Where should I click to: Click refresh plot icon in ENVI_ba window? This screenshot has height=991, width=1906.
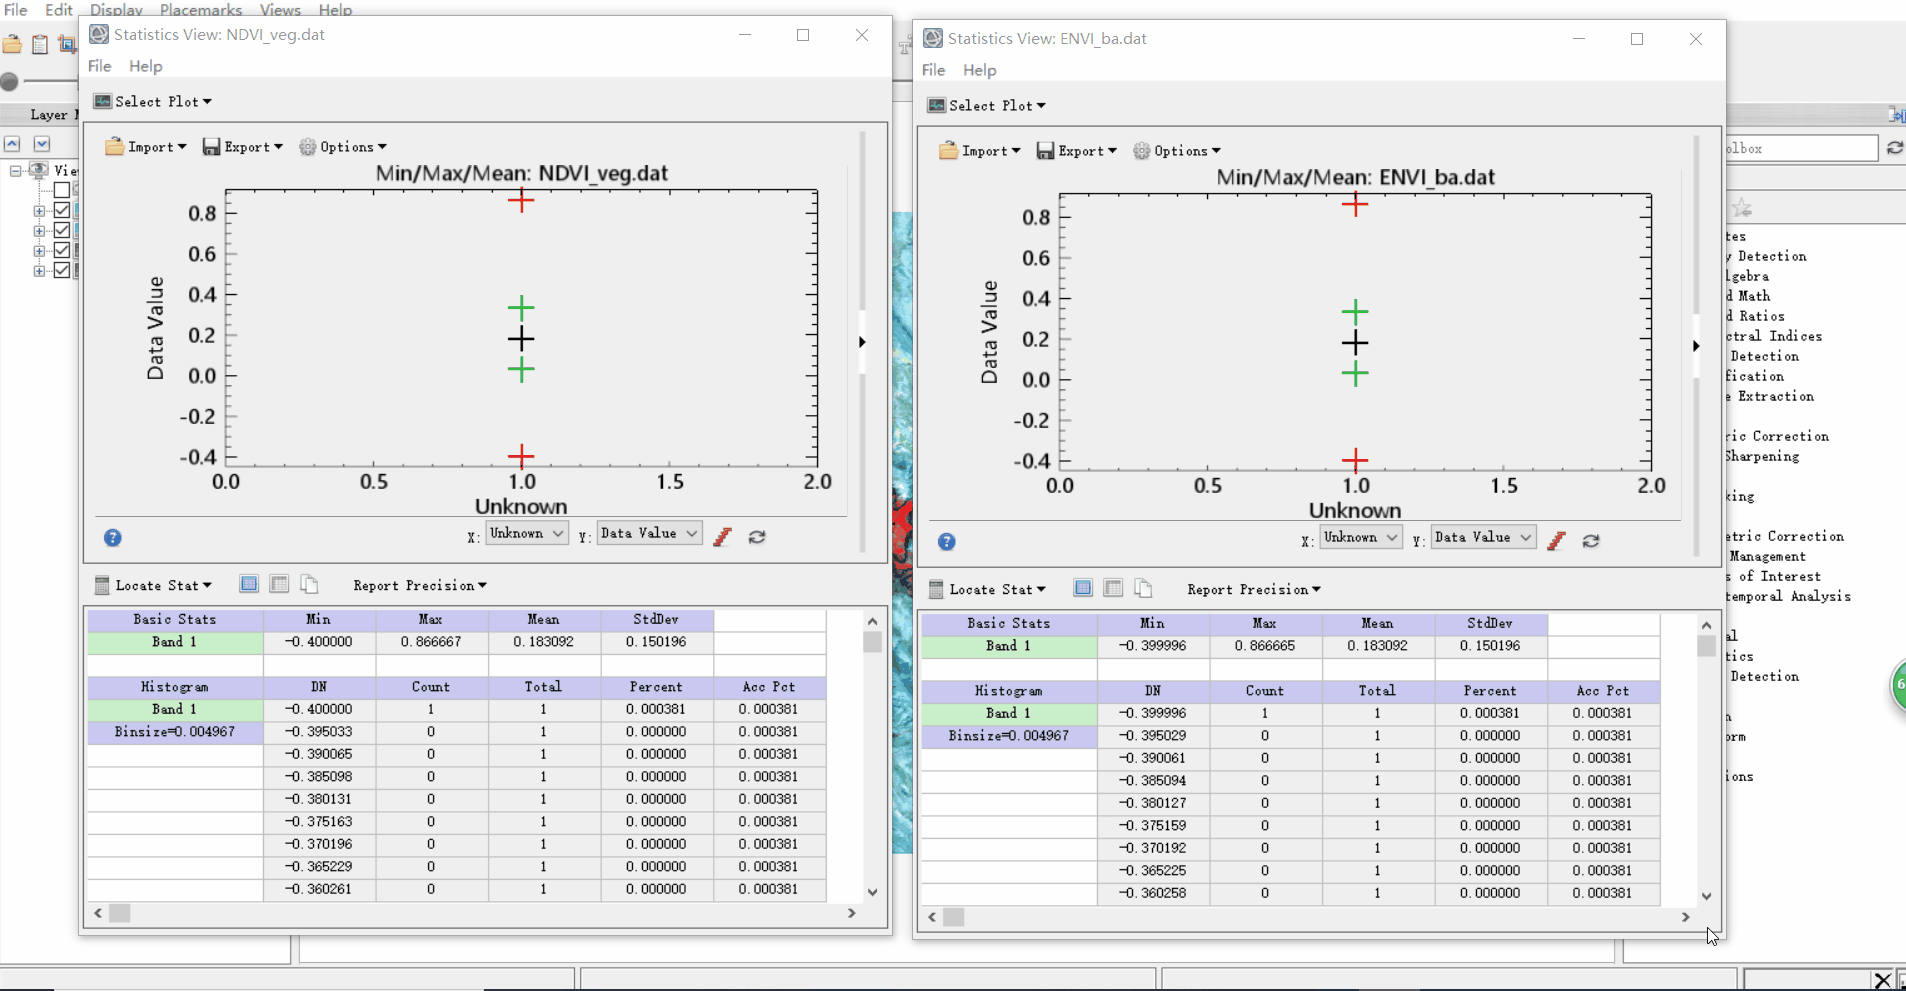tap(1591, 541)
